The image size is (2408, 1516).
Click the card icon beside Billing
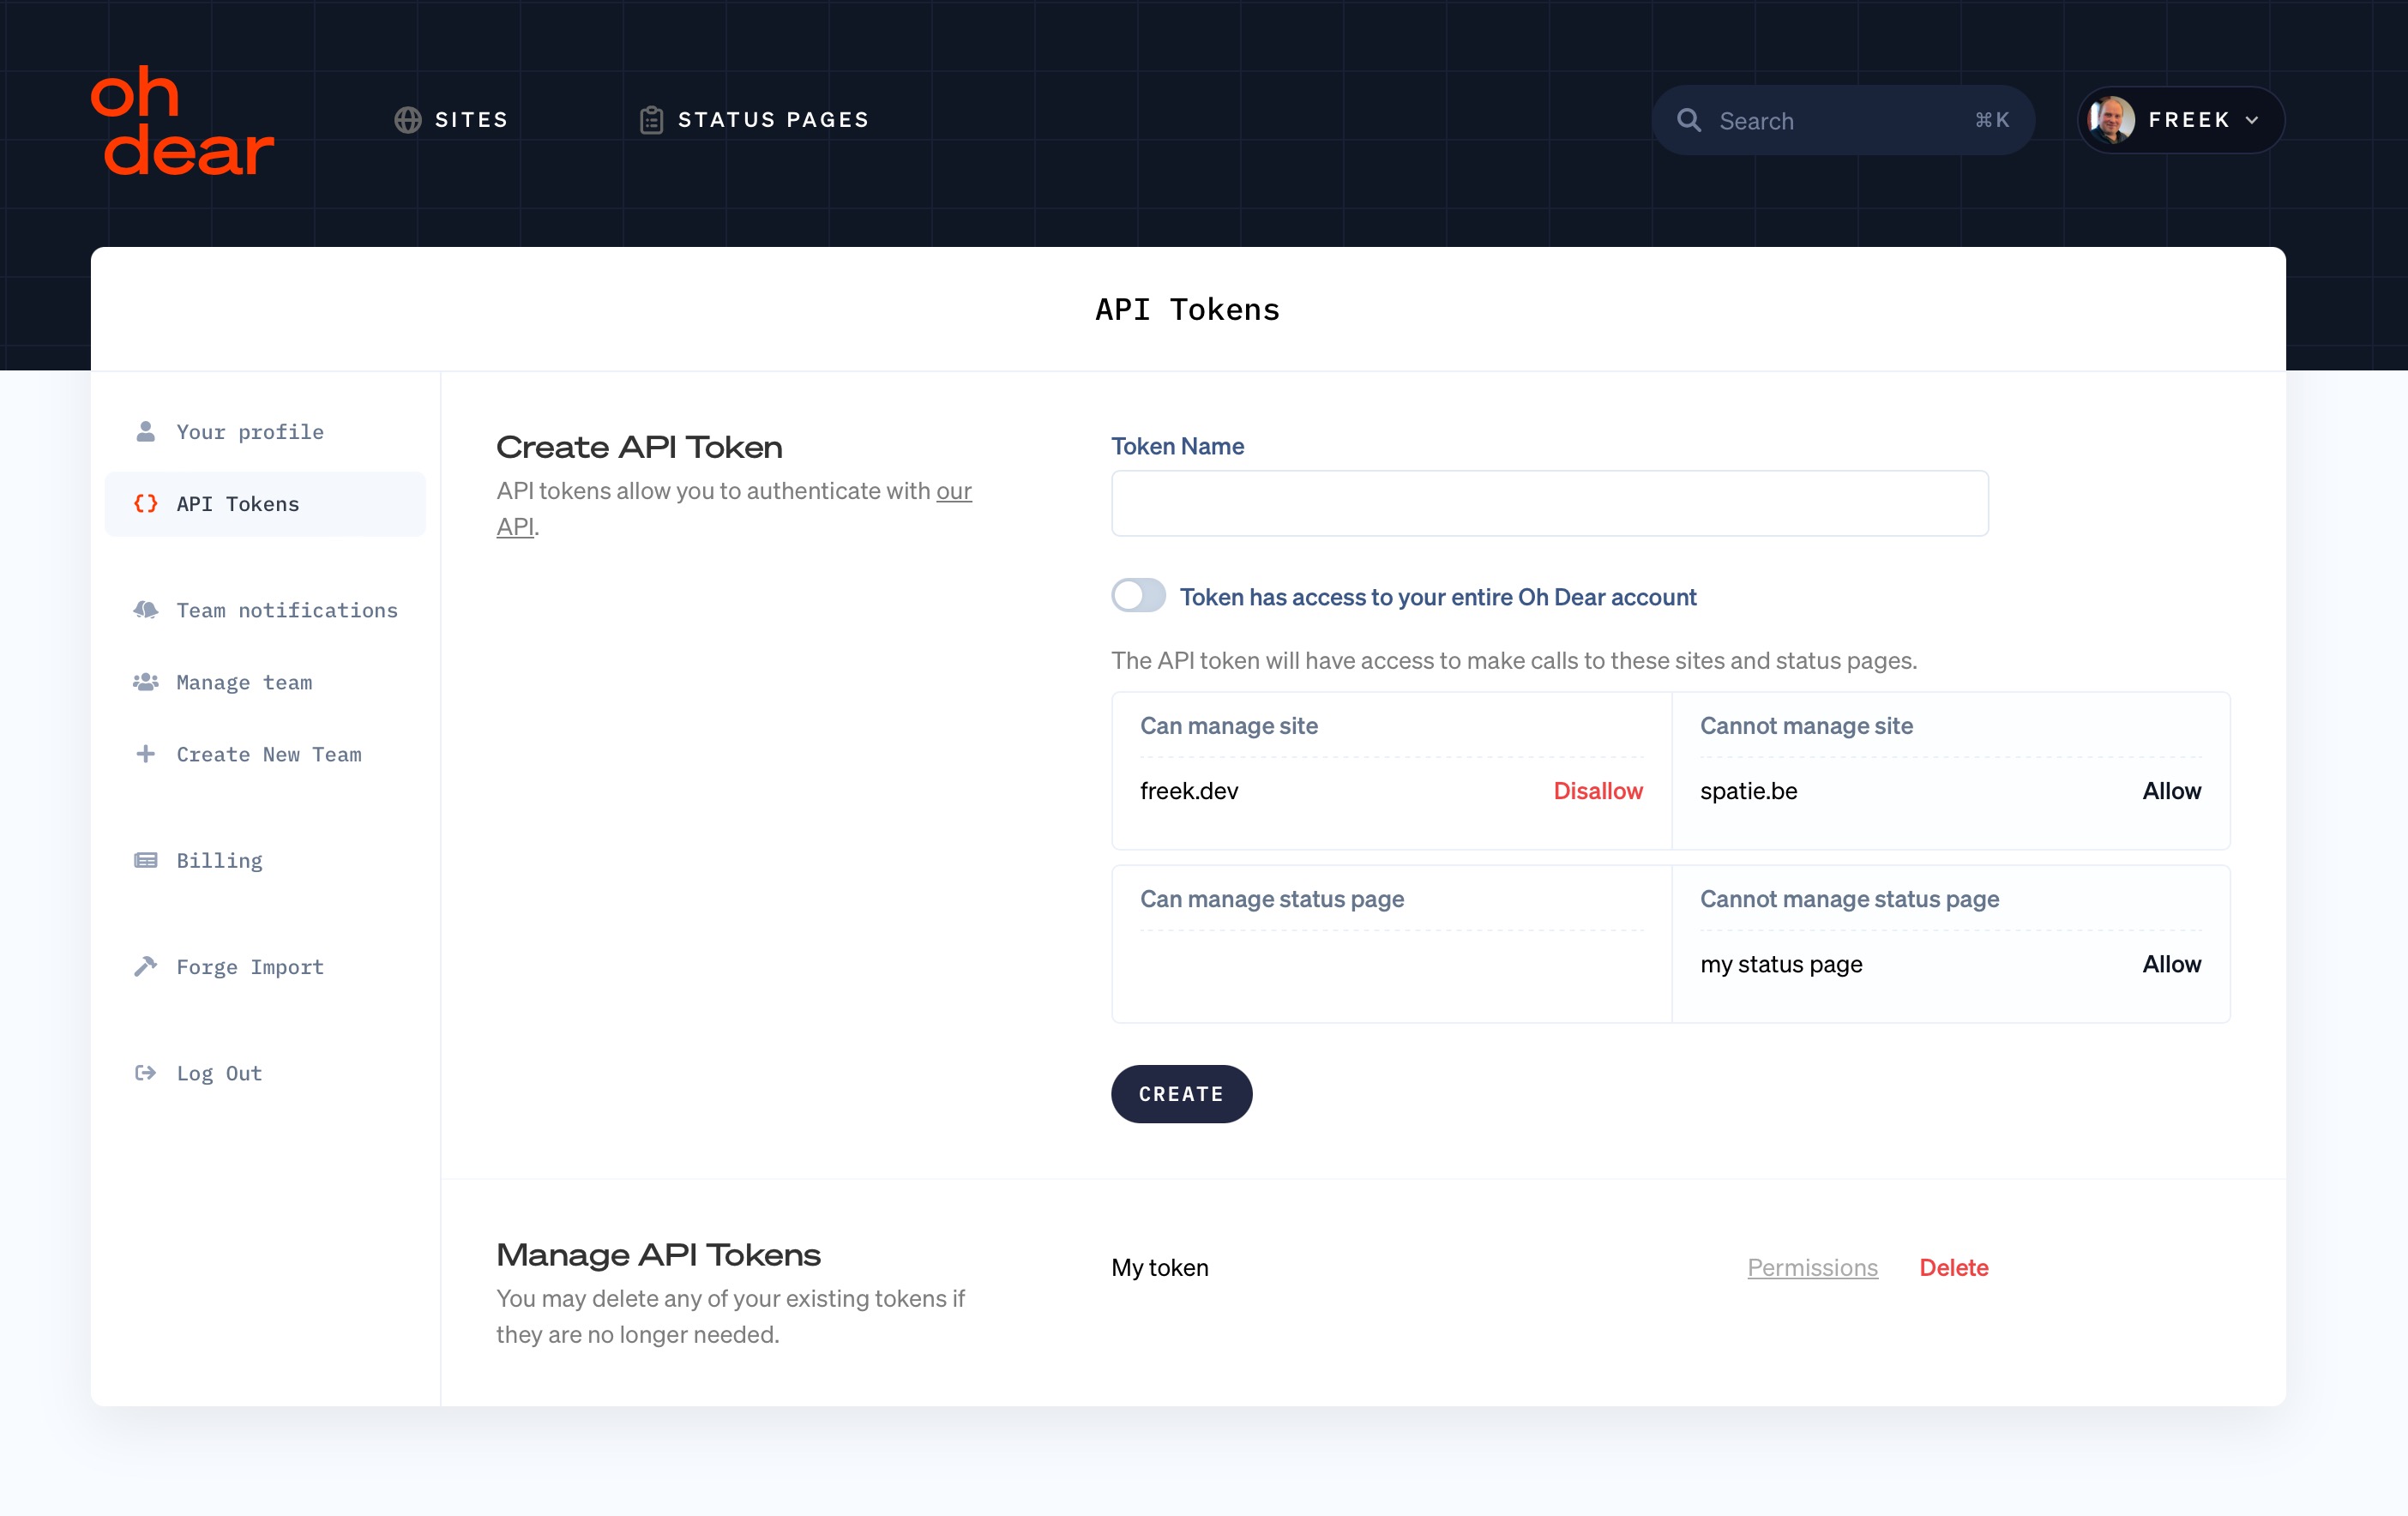click(x=146, y=859)
